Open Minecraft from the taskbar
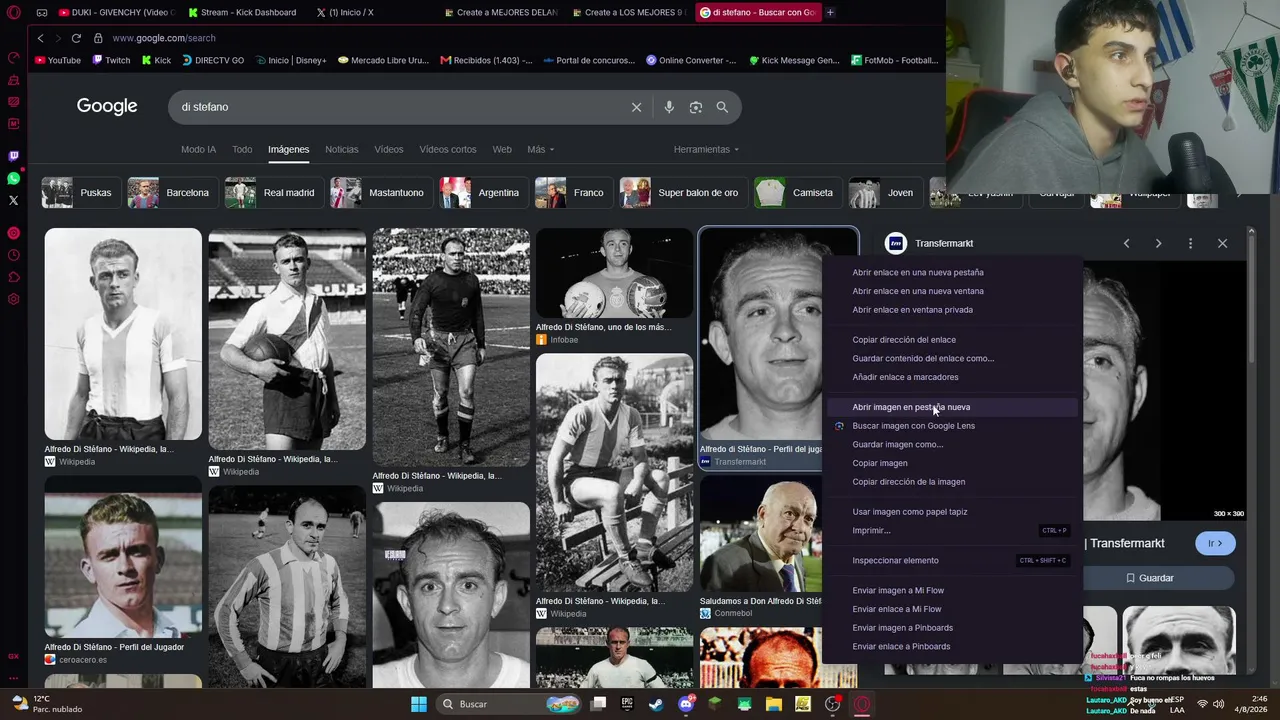1280x720 pixels. 715,704
